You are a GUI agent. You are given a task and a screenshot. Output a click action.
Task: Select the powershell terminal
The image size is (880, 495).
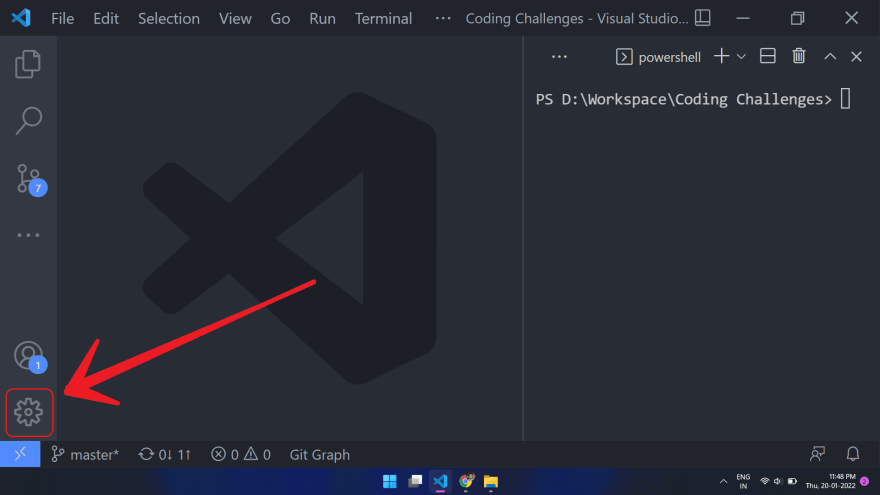click(658, 57)
